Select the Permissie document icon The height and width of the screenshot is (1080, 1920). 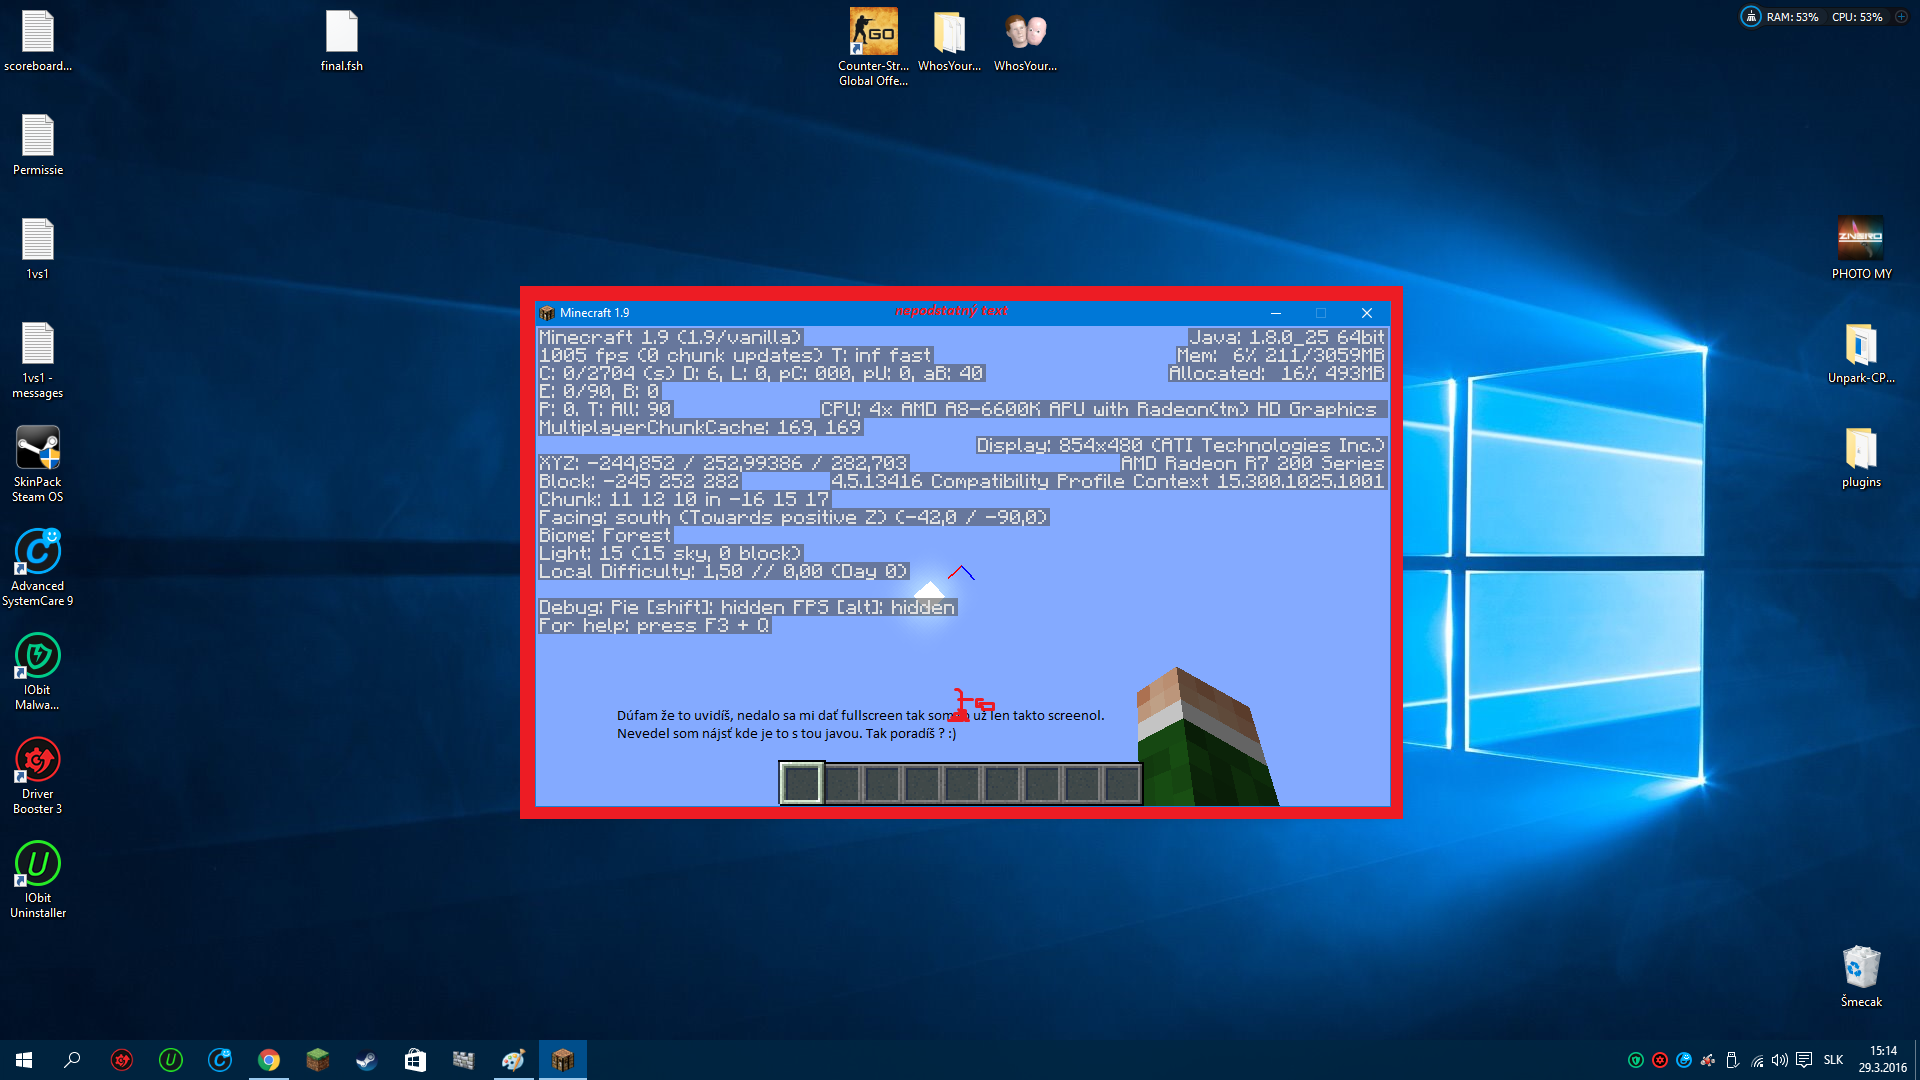[38, 144]
